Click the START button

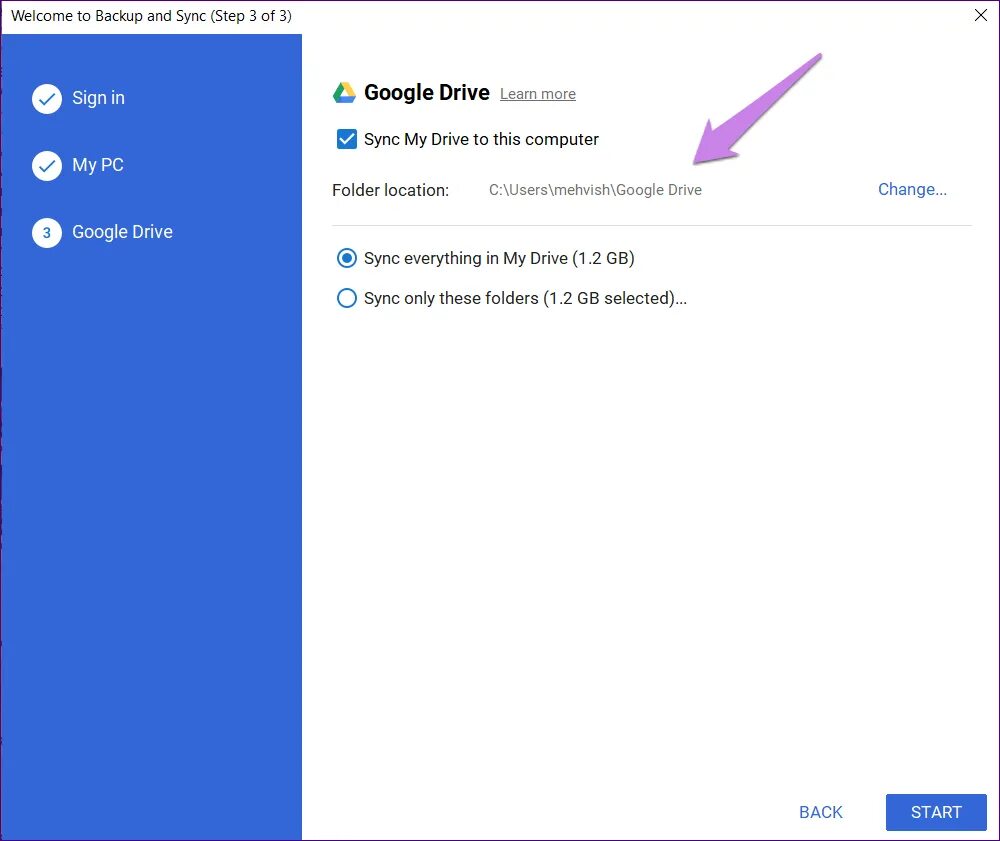(x=936, y=812)
